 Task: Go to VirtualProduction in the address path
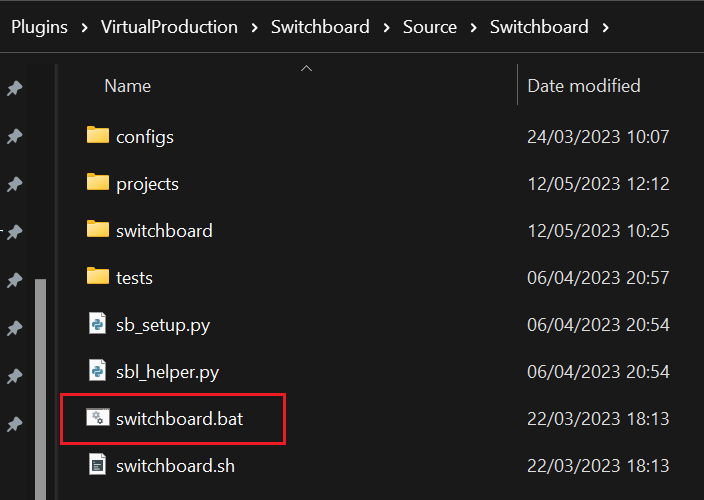point(169,27)
